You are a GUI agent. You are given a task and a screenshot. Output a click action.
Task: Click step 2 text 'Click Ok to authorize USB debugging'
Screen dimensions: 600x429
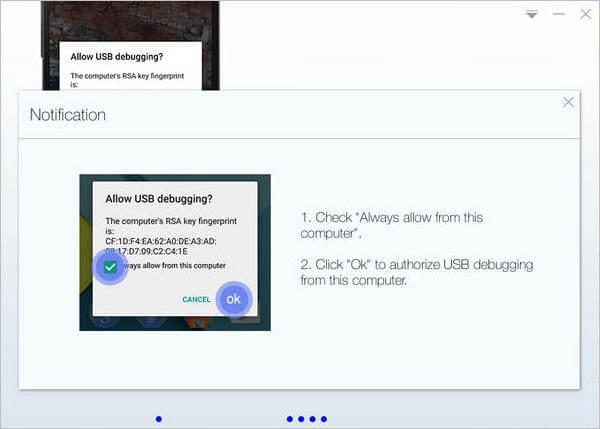(x=417, y=272)
